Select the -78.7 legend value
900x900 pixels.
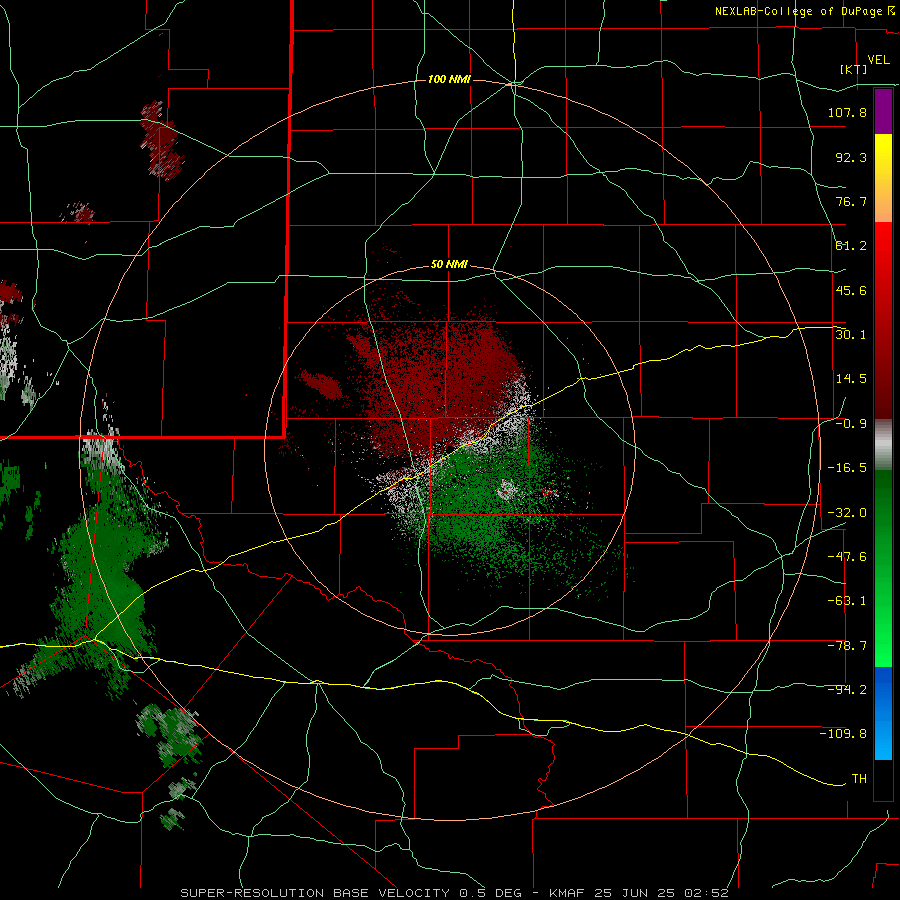(847, 646)
